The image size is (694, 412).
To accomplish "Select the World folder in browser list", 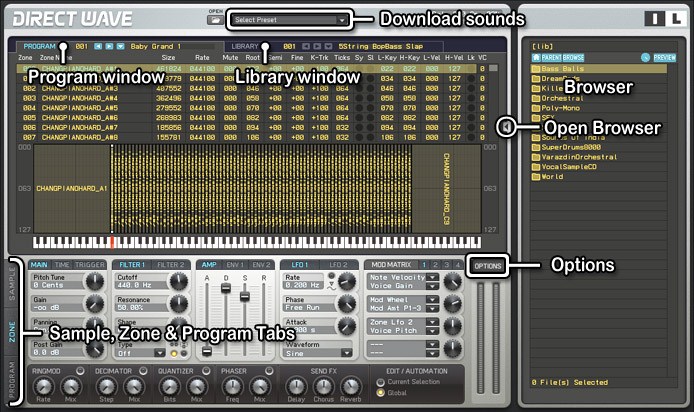I will pos(552,176).
